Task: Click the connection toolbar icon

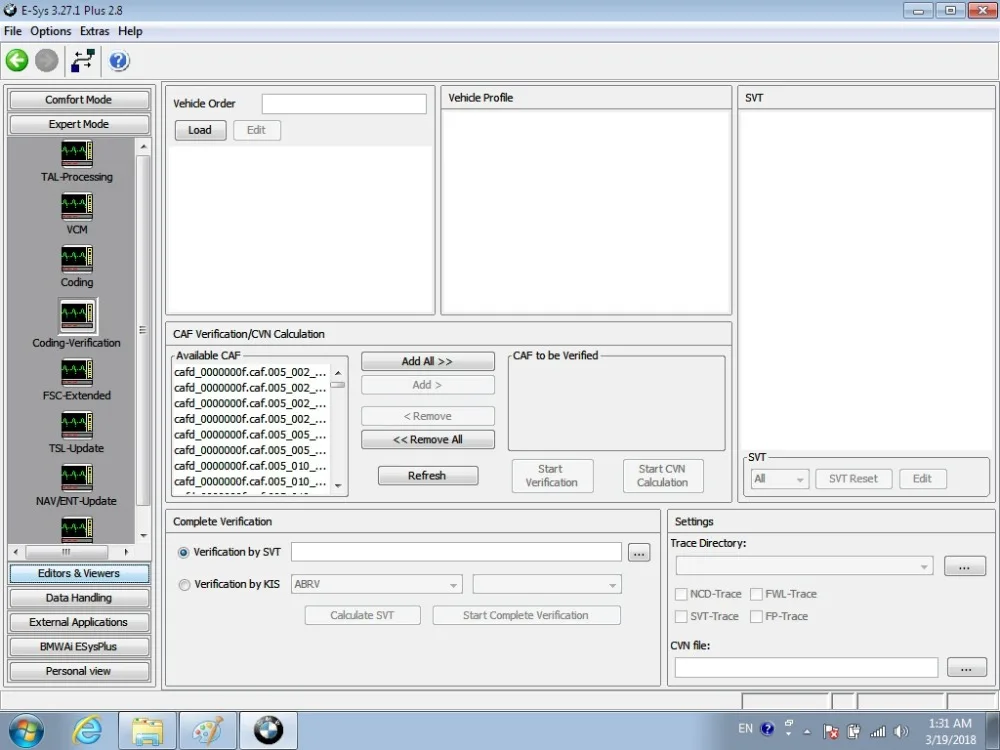Action: pyautogui.click(x=83, y=61)
